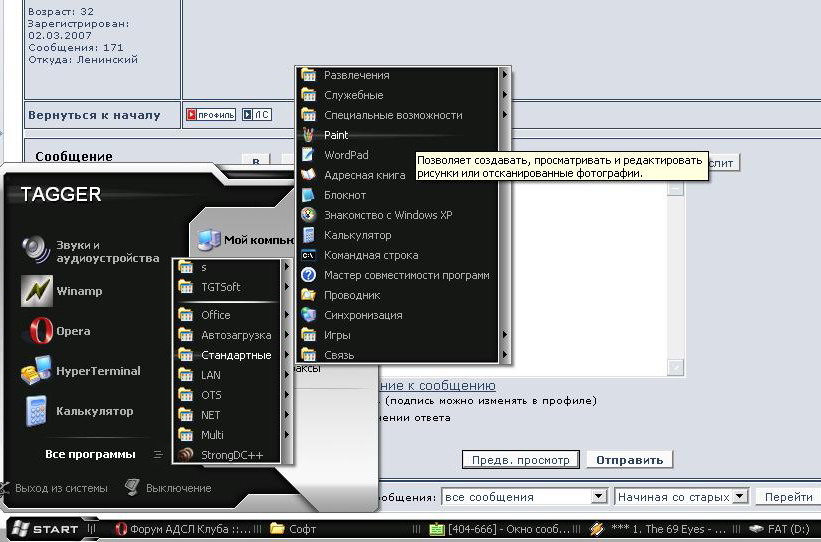Expand the Развлечения submenu
This screenshot has height=542, width=821.
[x=403, y=75]
